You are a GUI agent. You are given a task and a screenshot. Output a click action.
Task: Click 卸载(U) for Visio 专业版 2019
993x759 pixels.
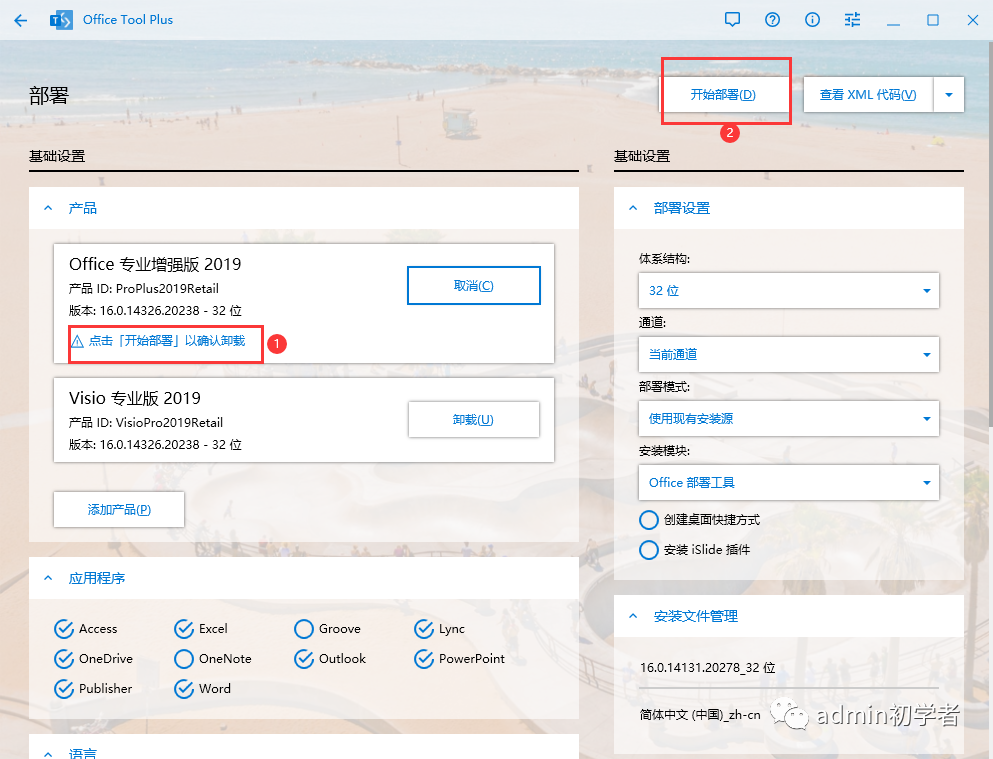point(474,420)
